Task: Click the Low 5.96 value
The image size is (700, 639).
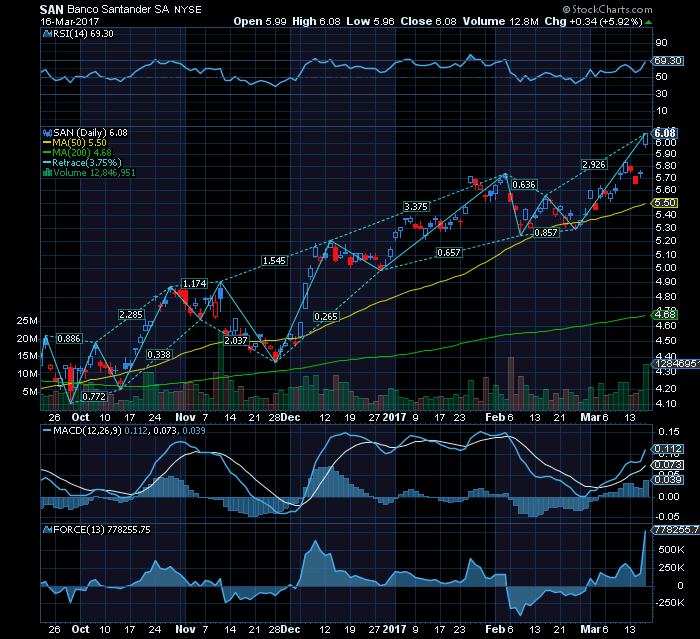Action: pyautogui.click(x=371, y=21)
